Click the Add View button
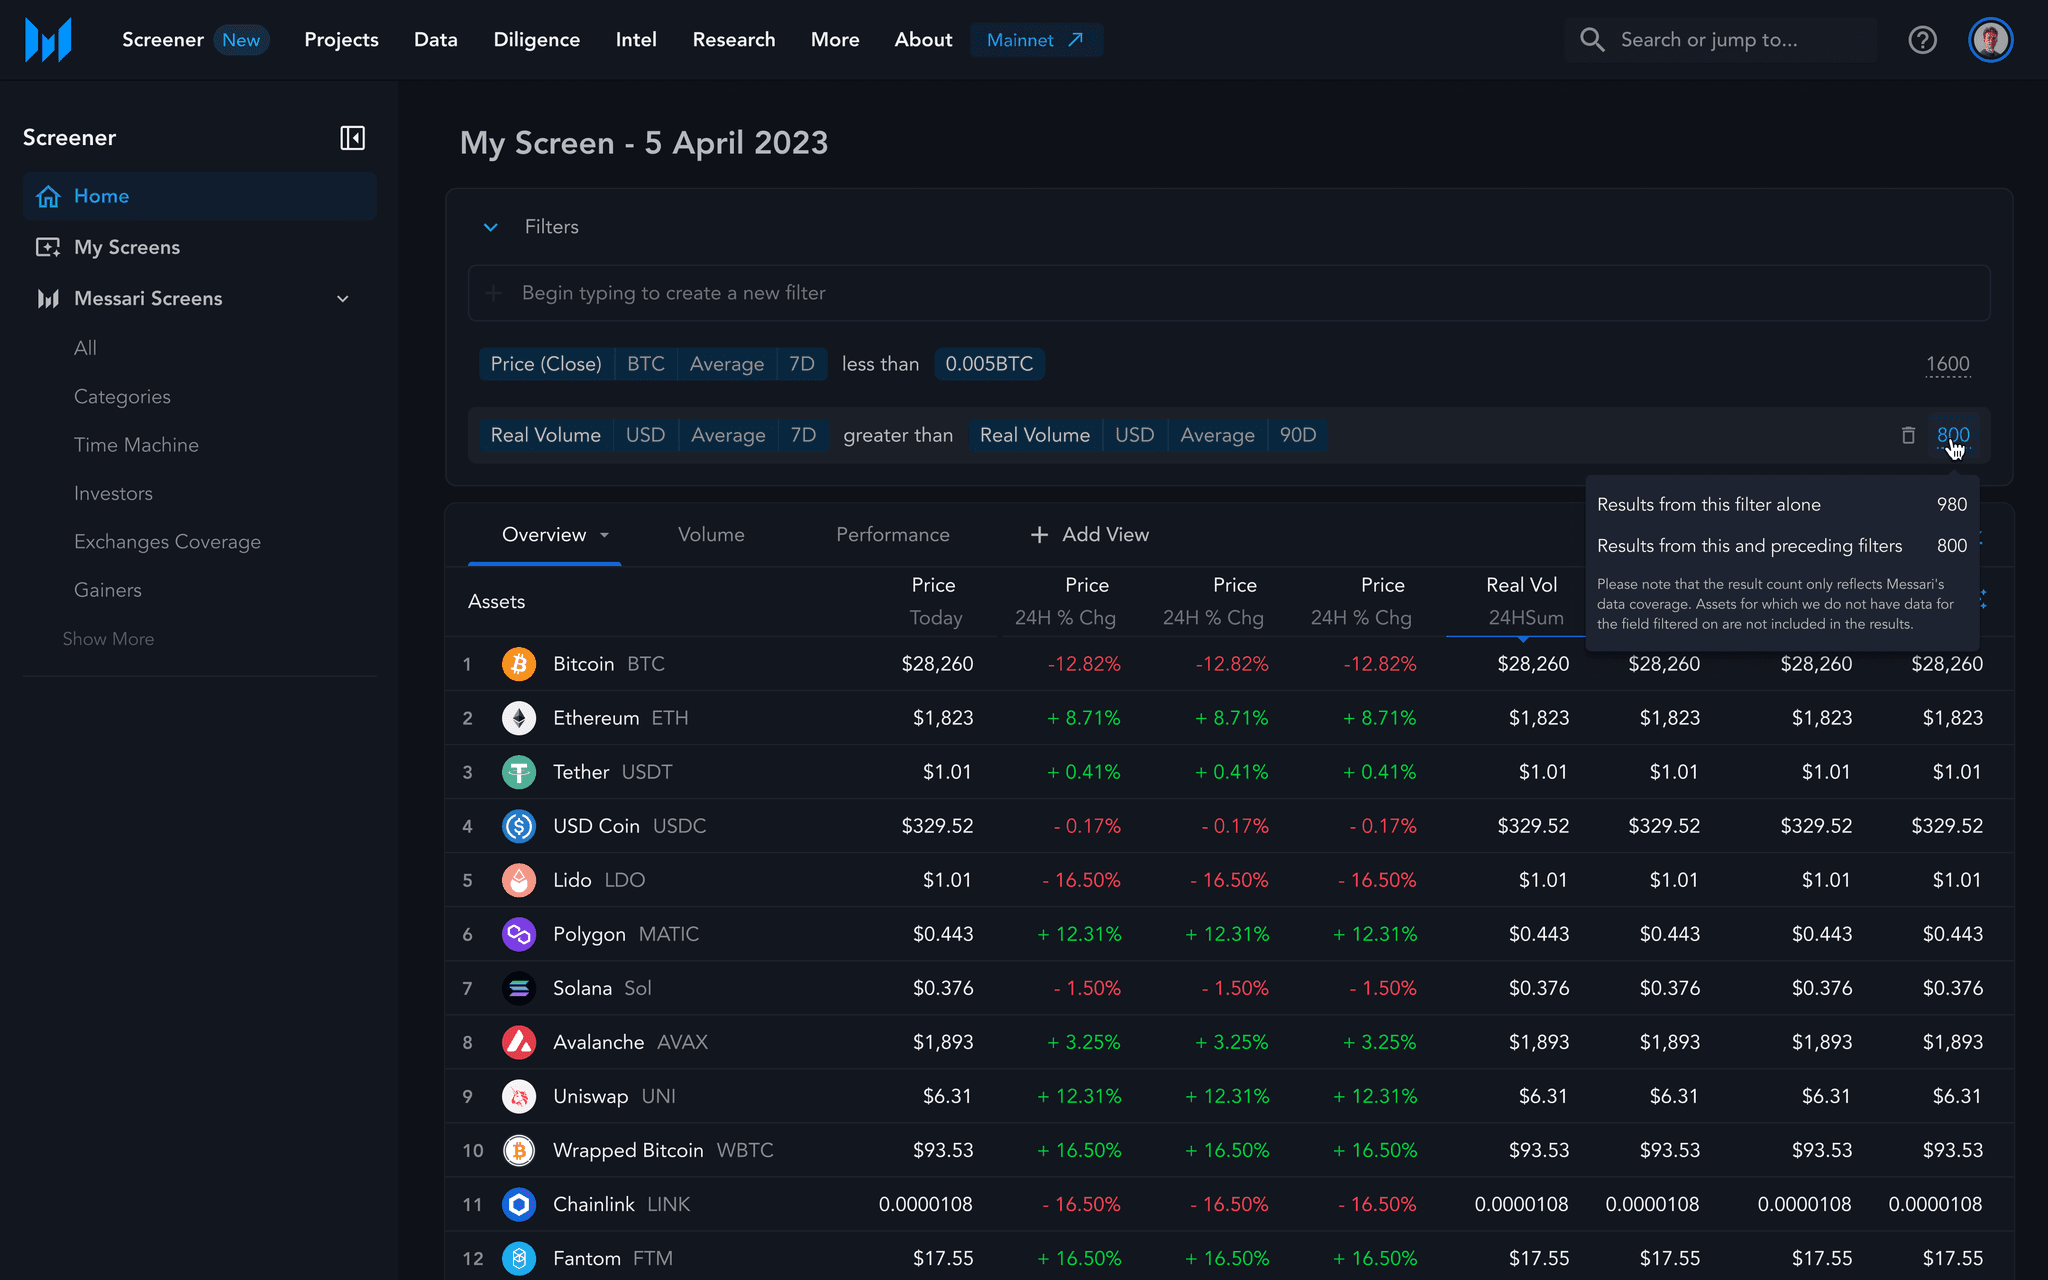Image resolution: width=2048 pixels, height=1280 pixels. pos(1090,535)
